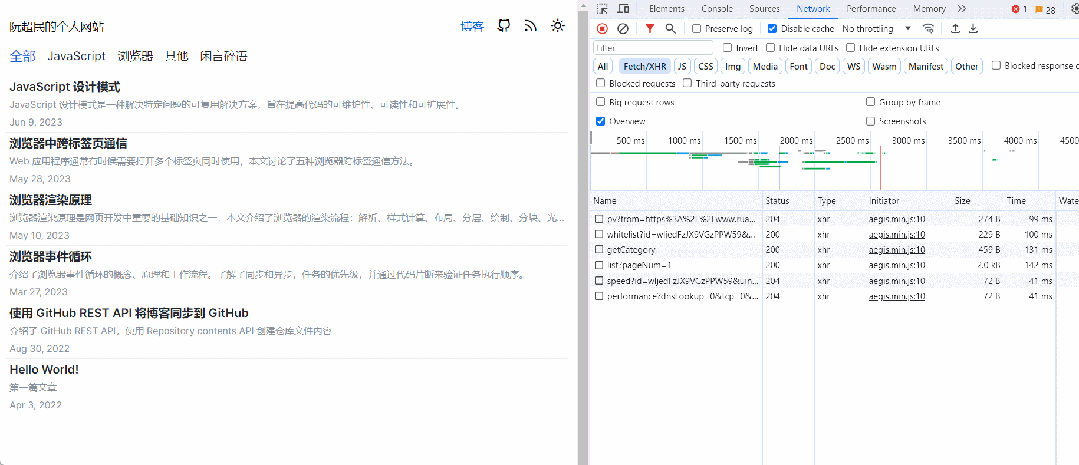Image resolution: width=1079 pixels, height=465 pixels.
Task: Clear the network log
Action: pyautogui.click(x=623, y=29)
